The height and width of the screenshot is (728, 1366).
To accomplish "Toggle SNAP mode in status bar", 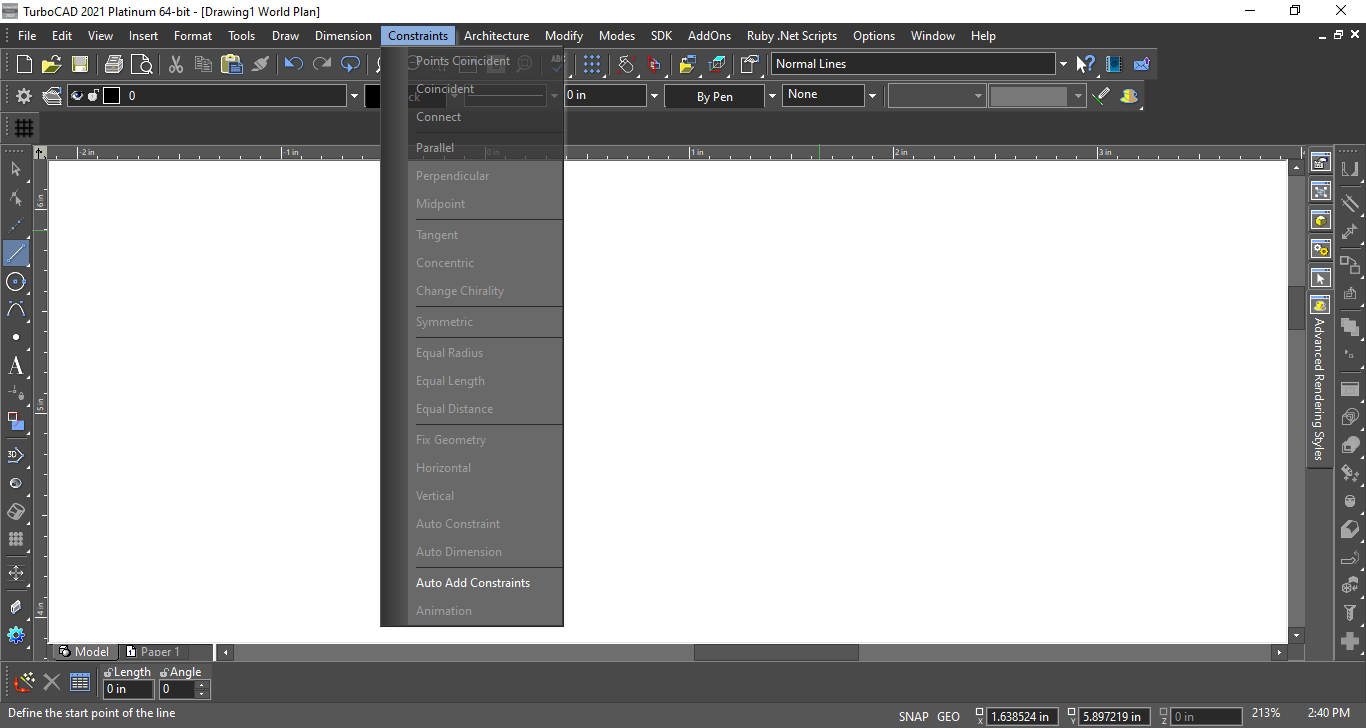I will click(x=913, y=716).
